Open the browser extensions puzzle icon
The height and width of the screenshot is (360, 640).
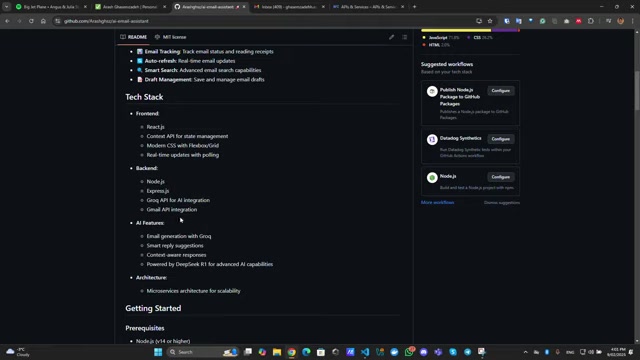coord(591,21)
